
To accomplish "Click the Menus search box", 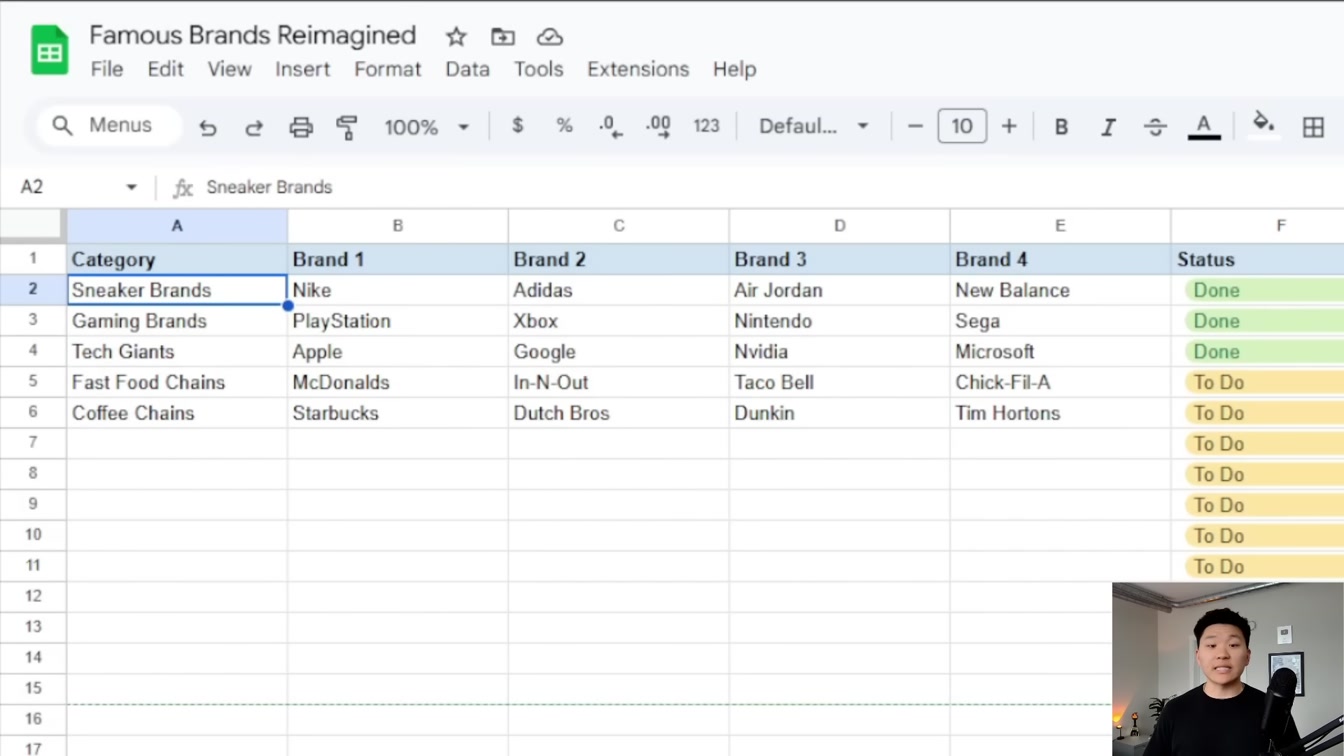I will [109, 126].
